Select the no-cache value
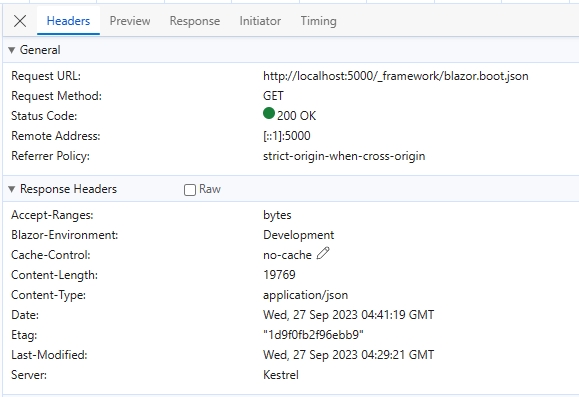The width and height of the screenshot is (579, 397). pos(287,255)
